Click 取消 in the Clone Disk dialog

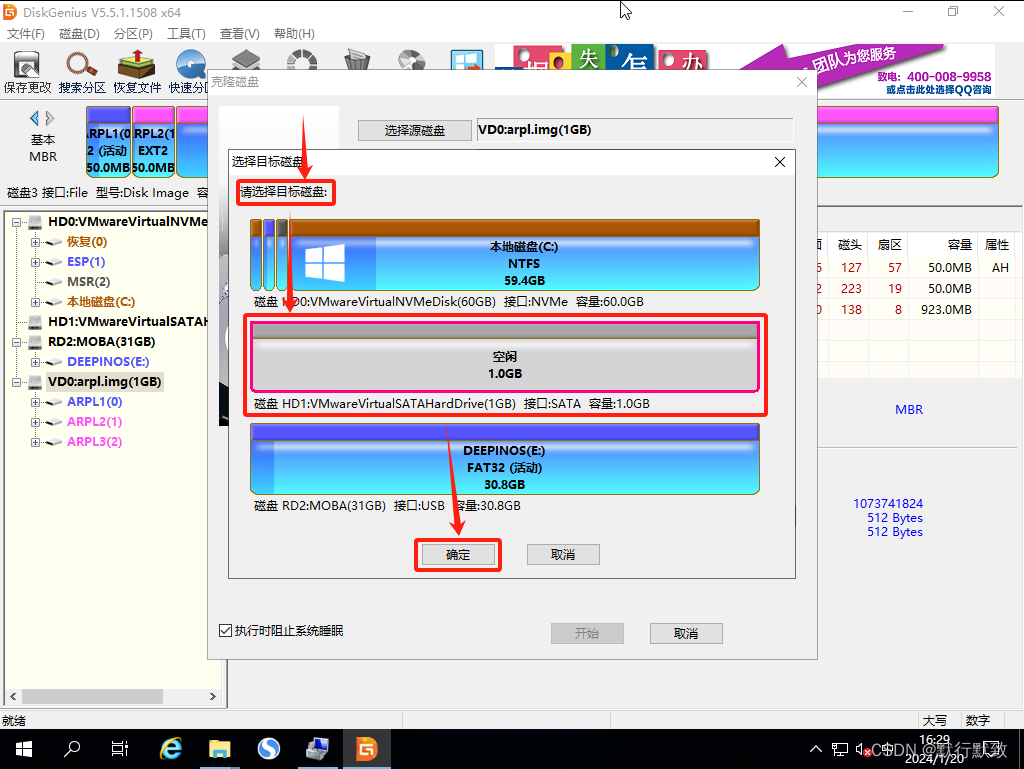pos(686,633)
